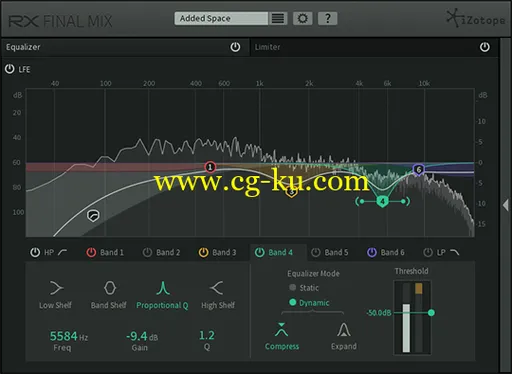Toggle Band 4 power button
512x374 pixels.
point(259,252)
